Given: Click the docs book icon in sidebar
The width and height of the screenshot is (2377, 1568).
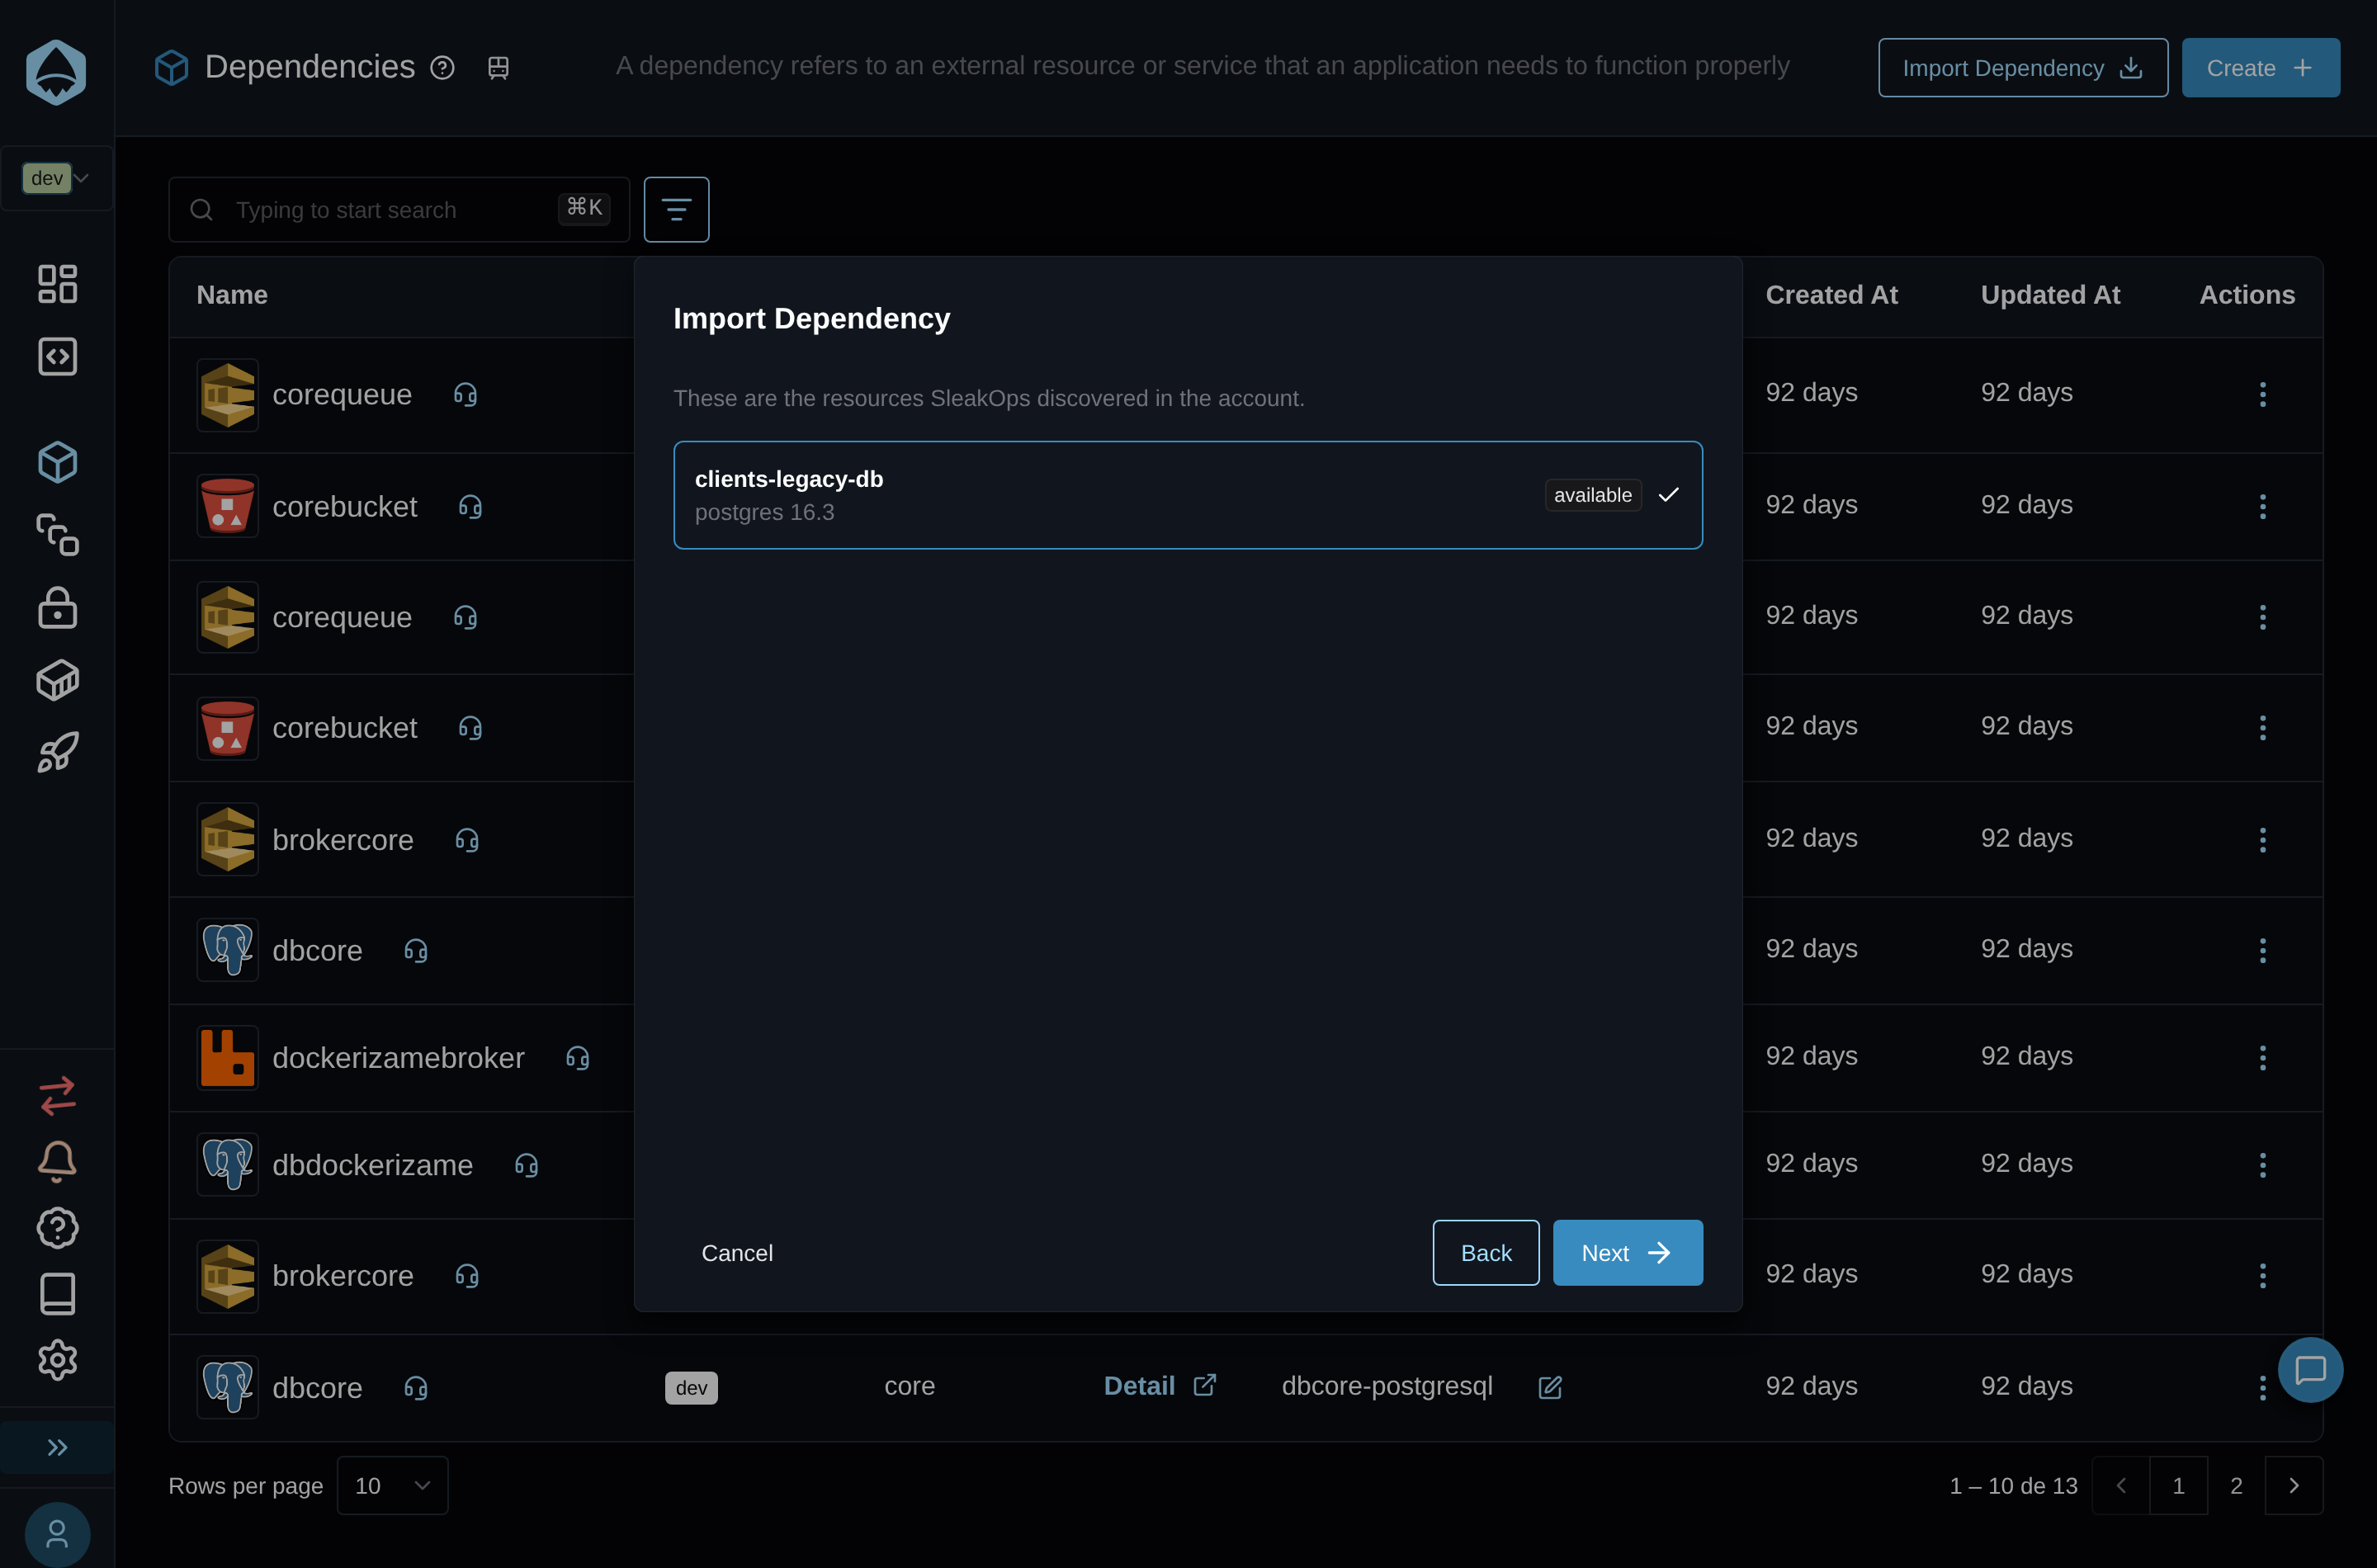Looking at the screenshot, I should click(57, 1294).
